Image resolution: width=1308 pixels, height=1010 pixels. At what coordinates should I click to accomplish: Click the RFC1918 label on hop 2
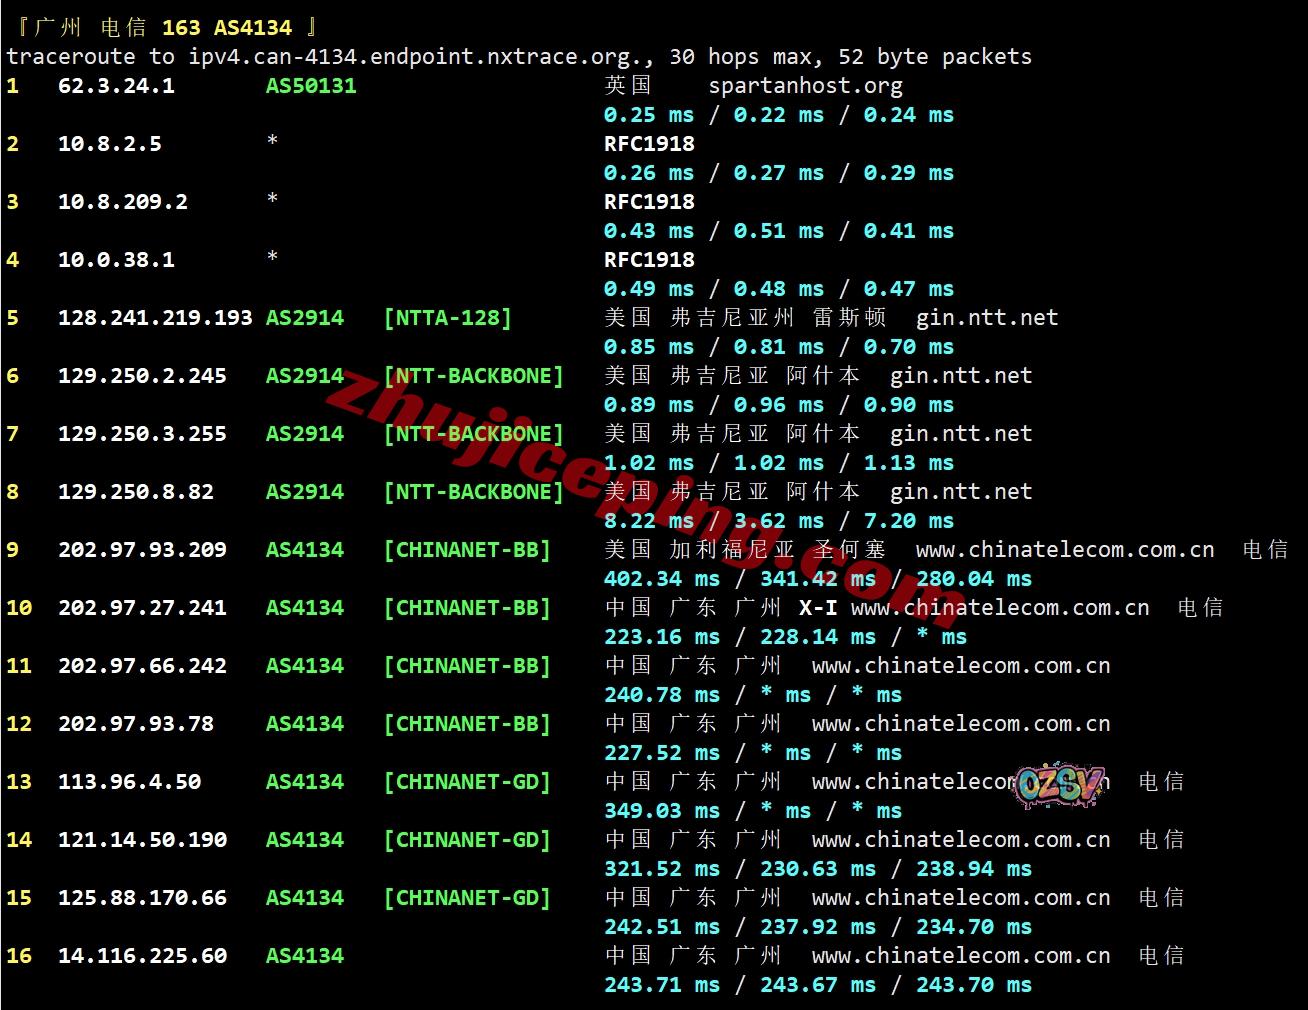(x=649, y=144)
